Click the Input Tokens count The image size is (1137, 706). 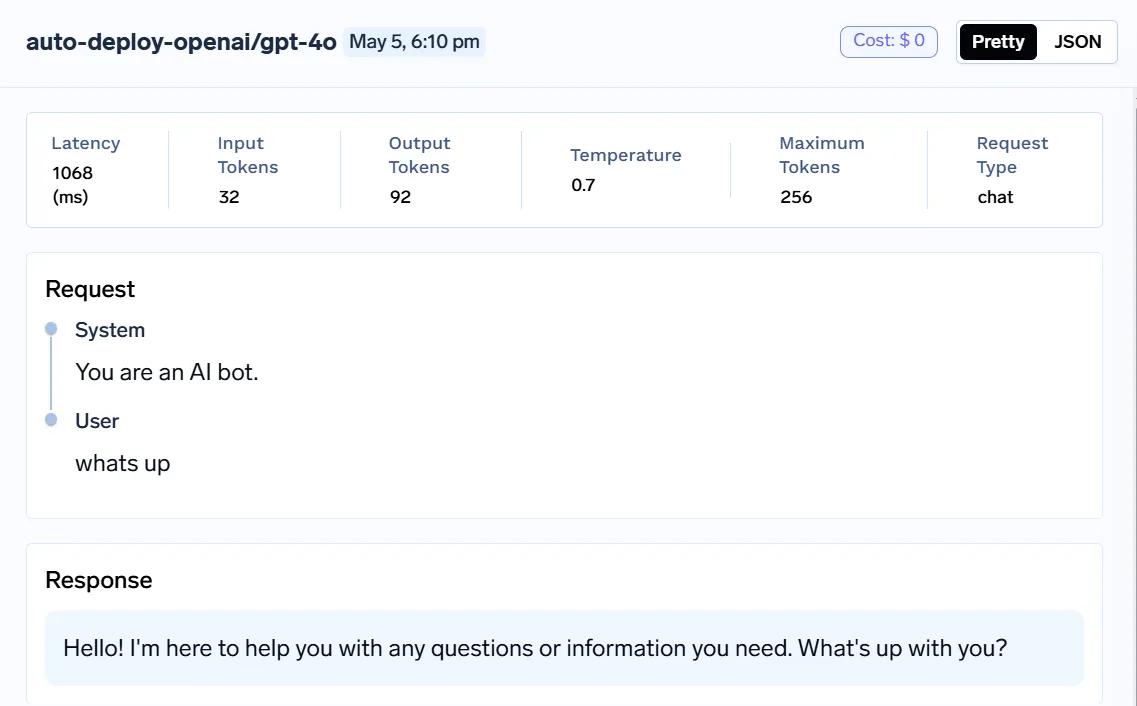229,196
